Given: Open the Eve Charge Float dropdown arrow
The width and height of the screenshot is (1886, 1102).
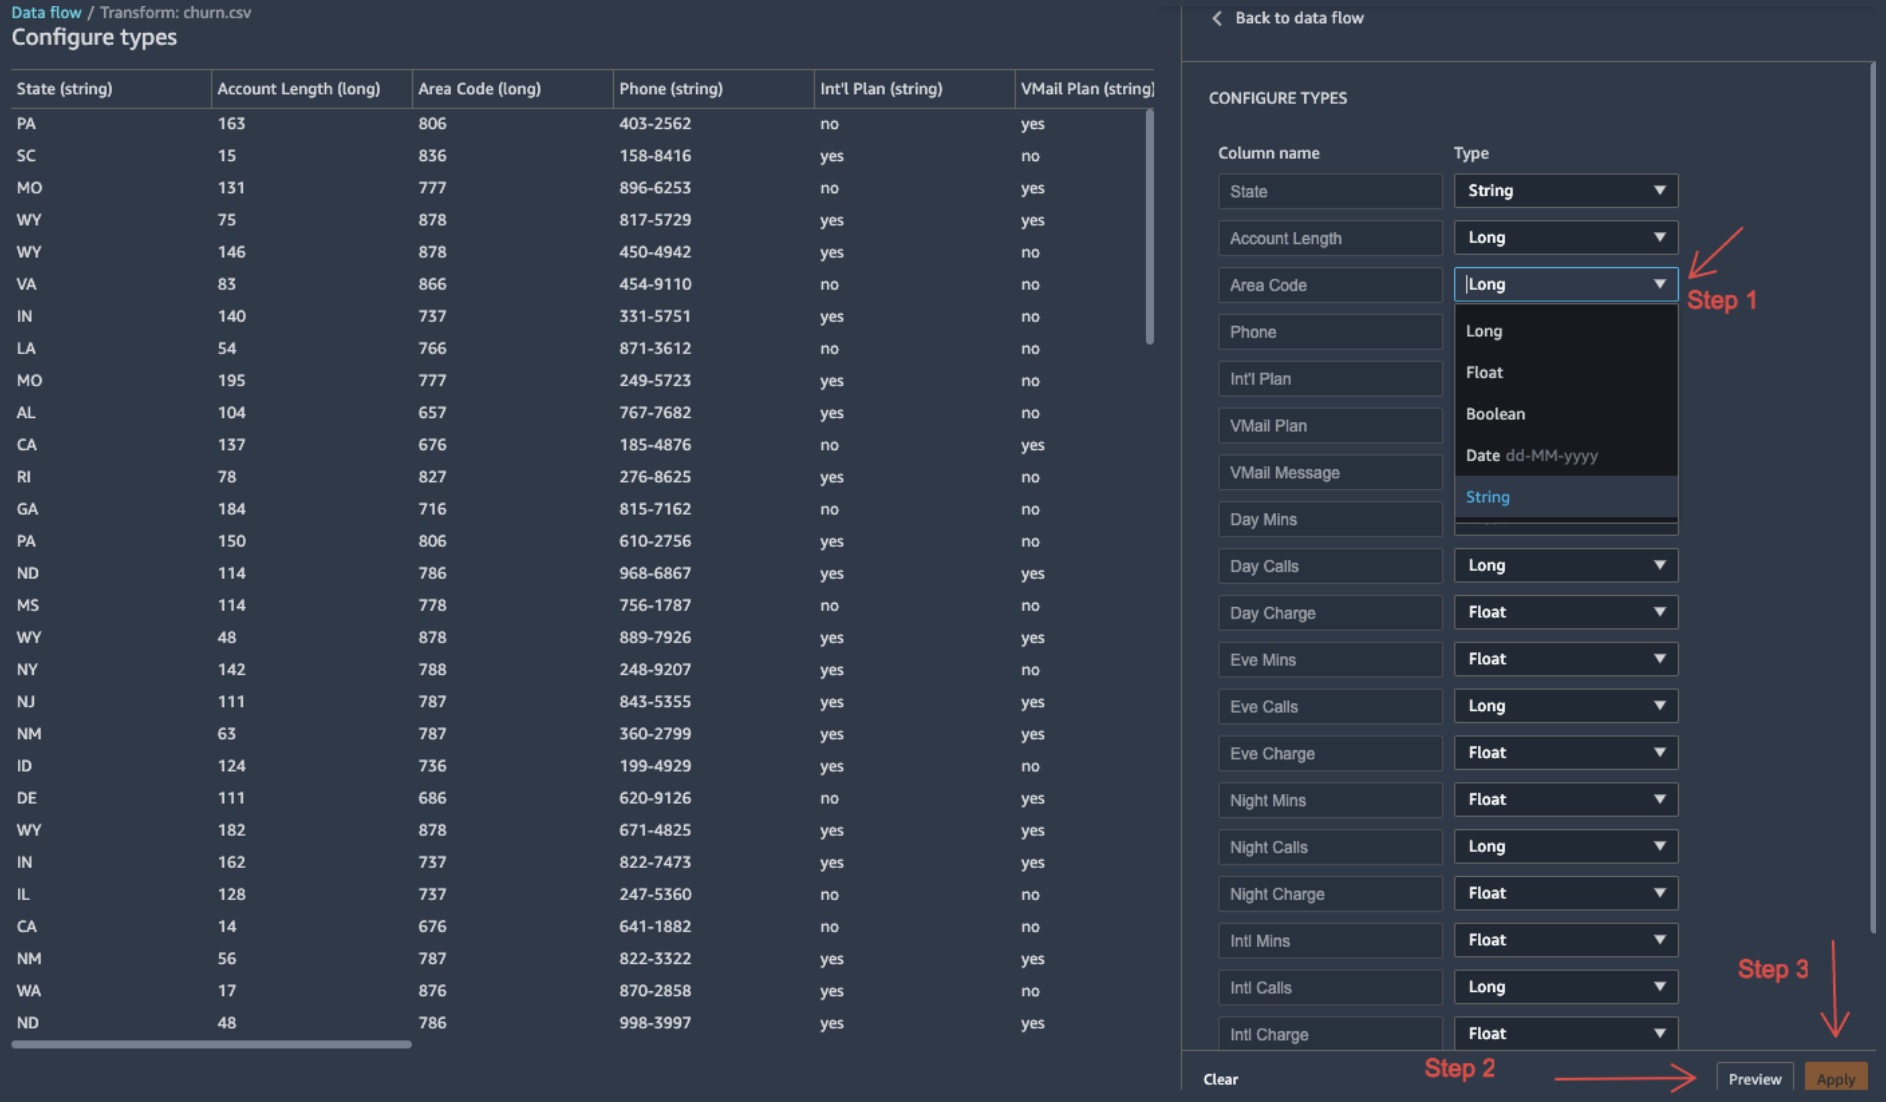Looking at the screenshot, I should [x=1659, y=752].
